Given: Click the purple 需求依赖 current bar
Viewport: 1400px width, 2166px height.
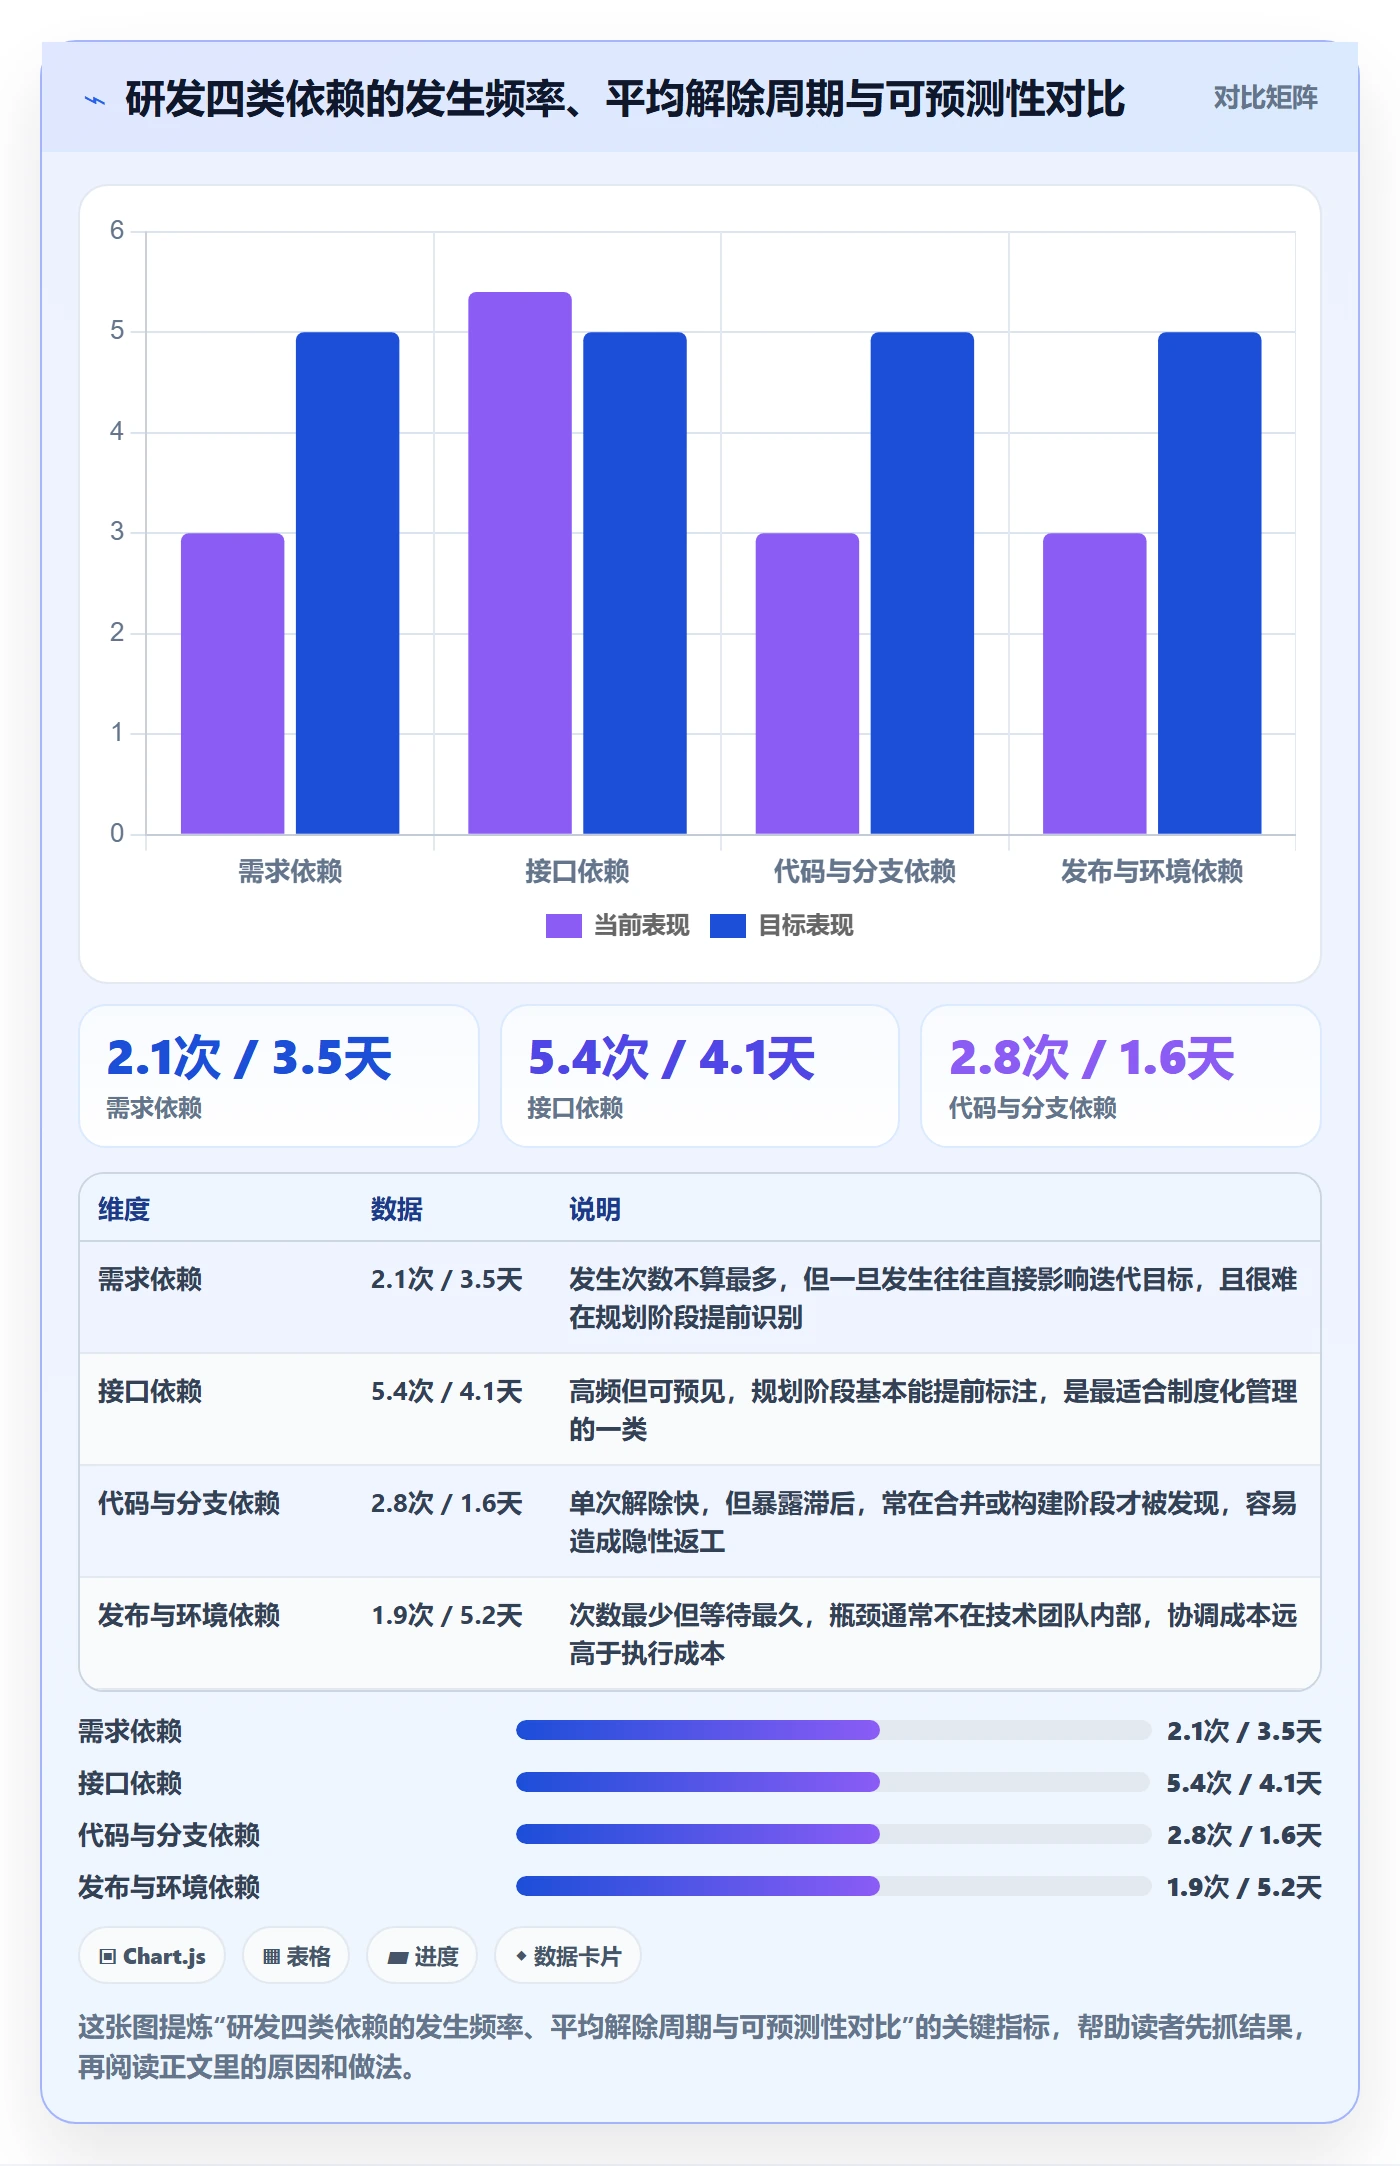Looking at the screenshot, I should tap(232, 683).
